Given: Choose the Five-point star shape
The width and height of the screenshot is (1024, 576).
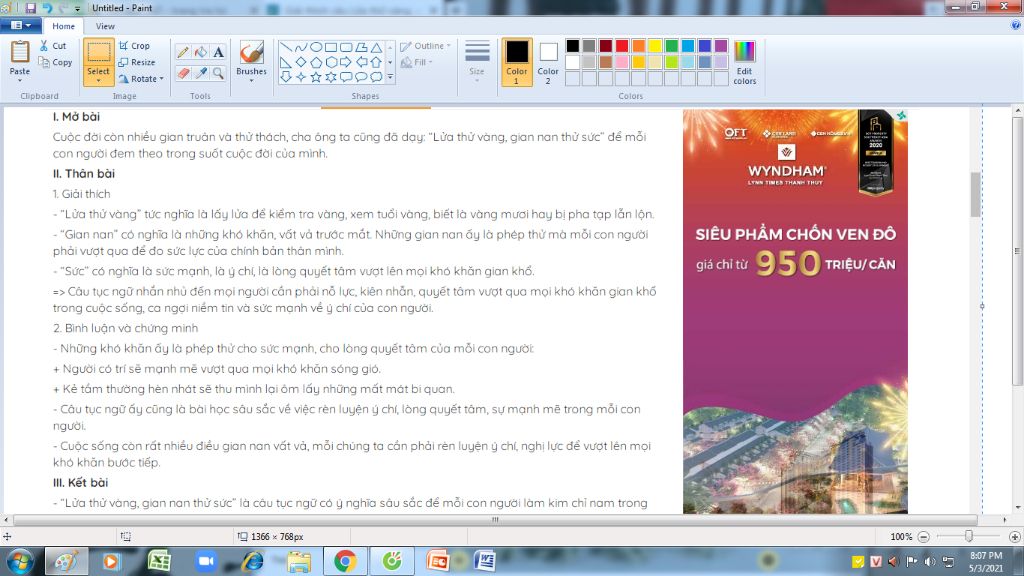Looking at the screenshot, I should click(x=316, y=77).
